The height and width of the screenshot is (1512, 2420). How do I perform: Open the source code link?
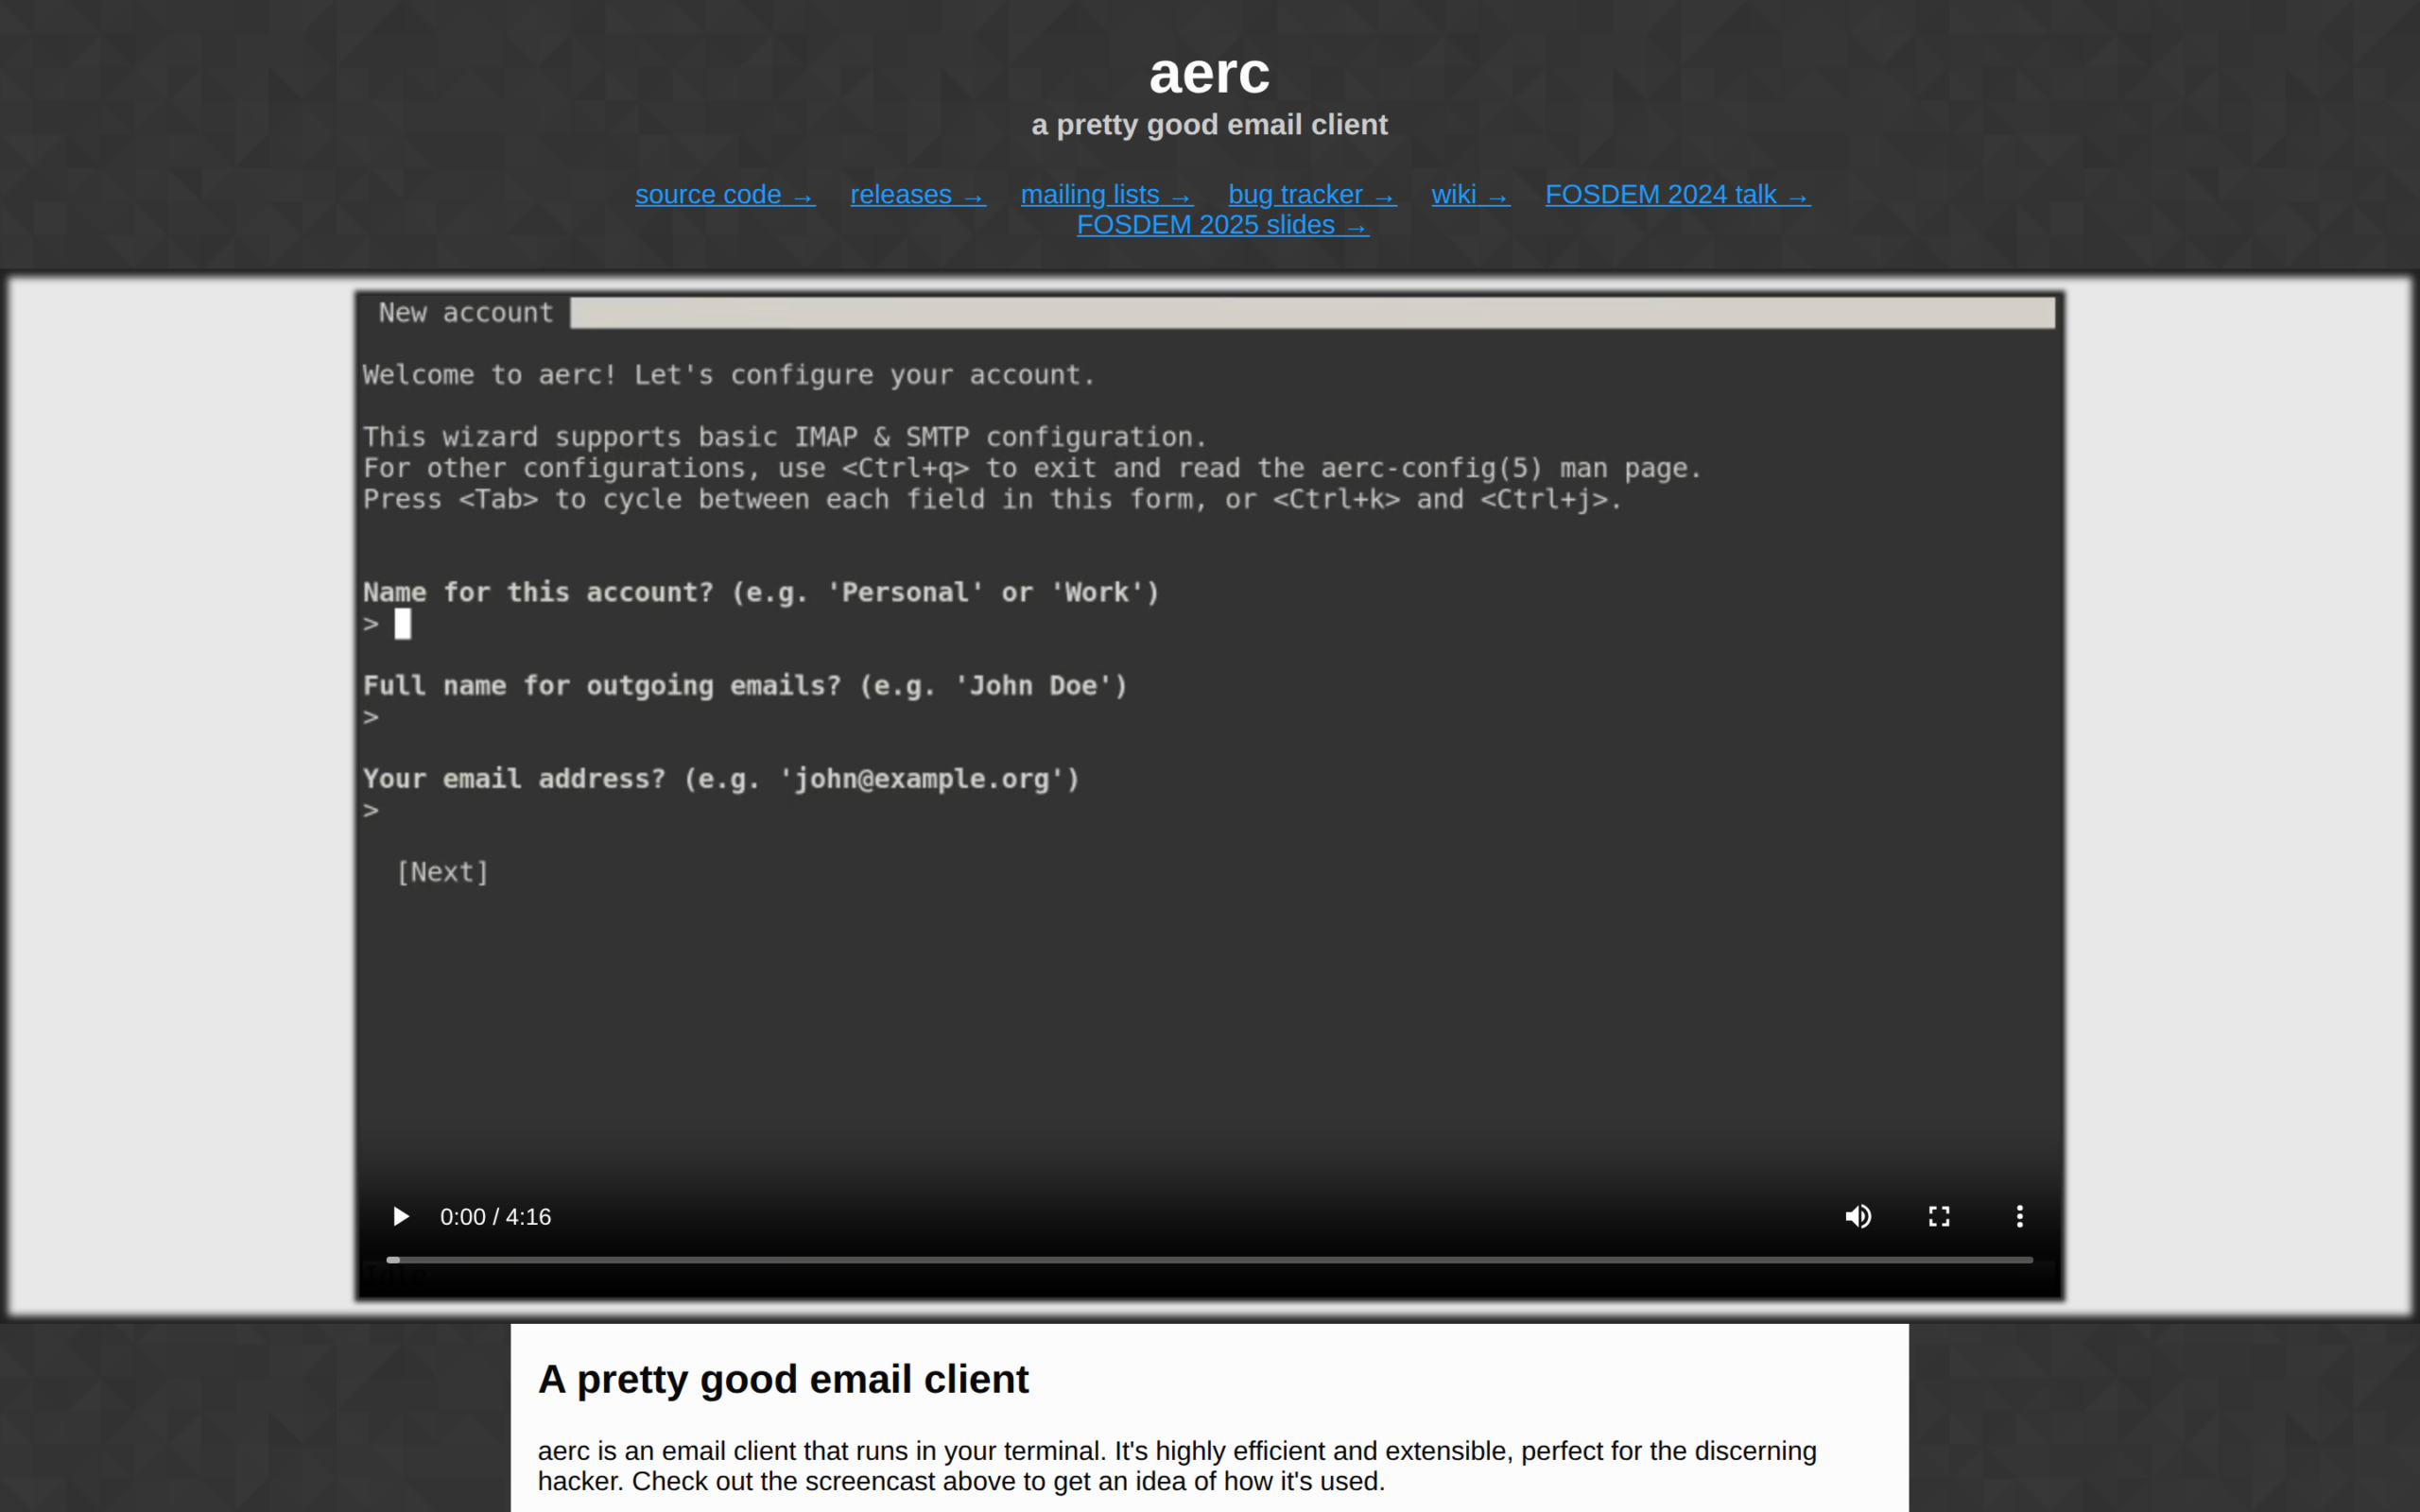pyautogui.click(x=725, y=194)
